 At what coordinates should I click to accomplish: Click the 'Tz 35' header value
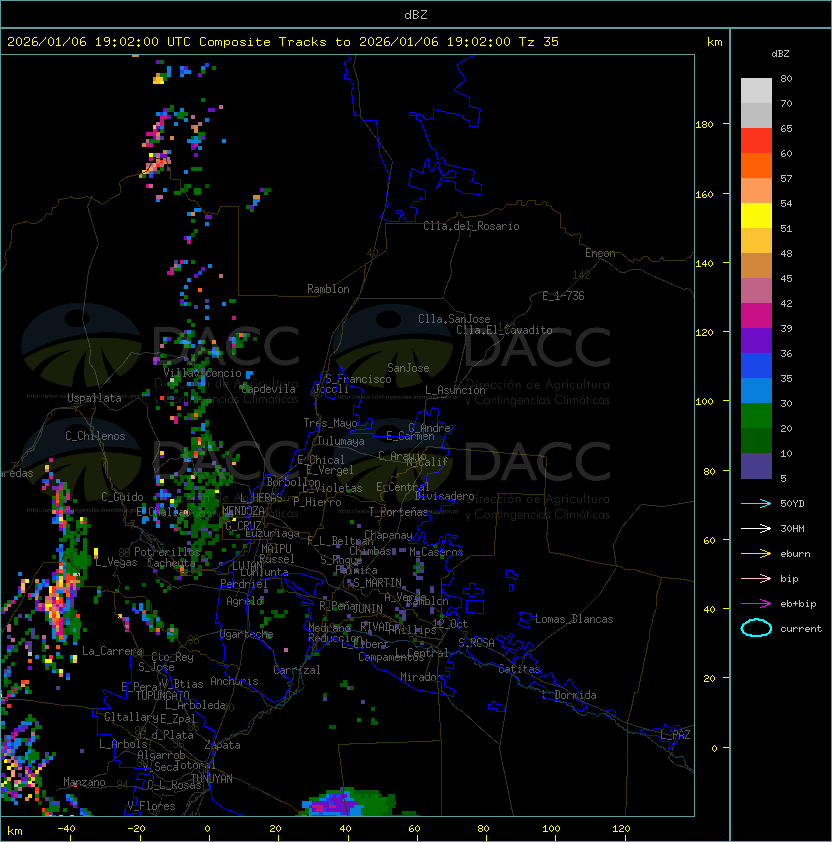click(x=539, y=42)
